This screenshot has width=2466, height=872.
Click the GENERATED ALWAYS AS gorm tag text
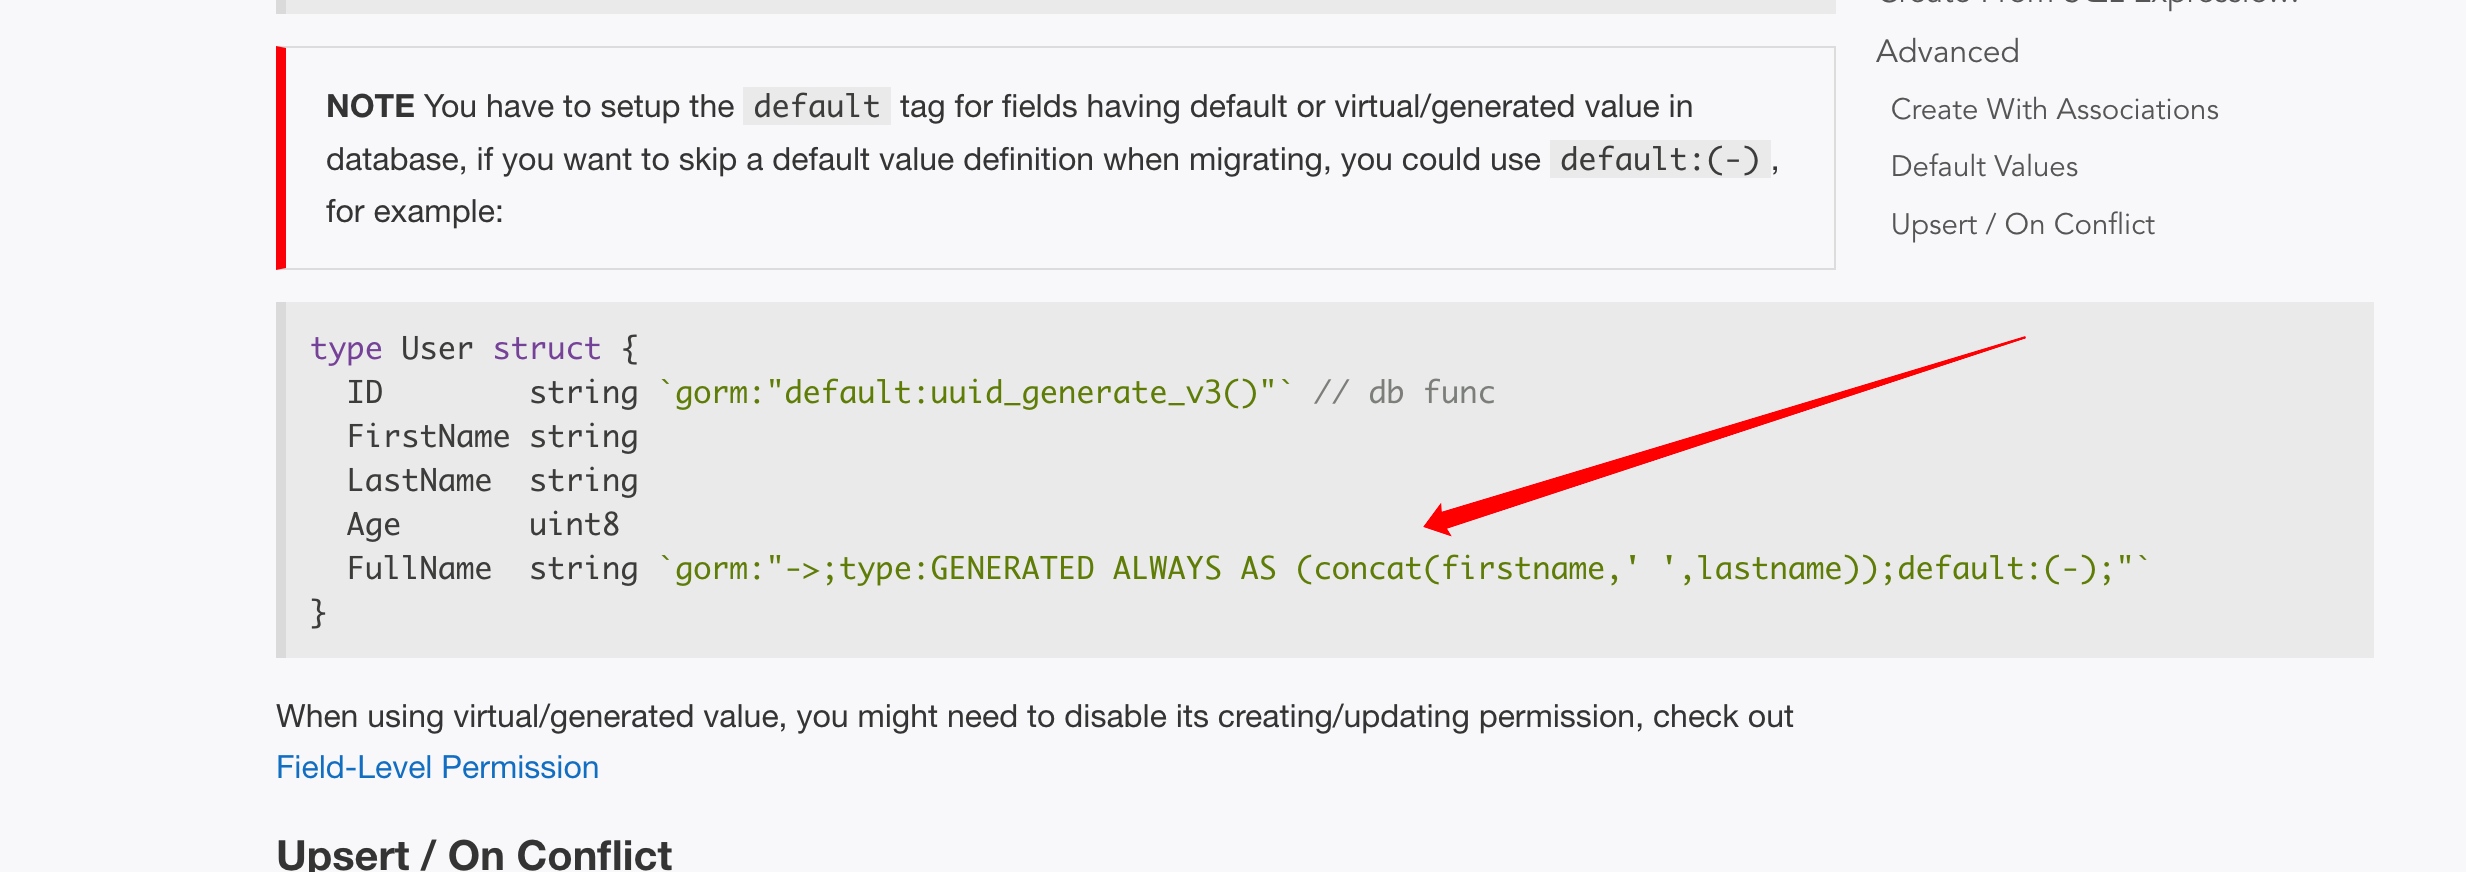1102,568
